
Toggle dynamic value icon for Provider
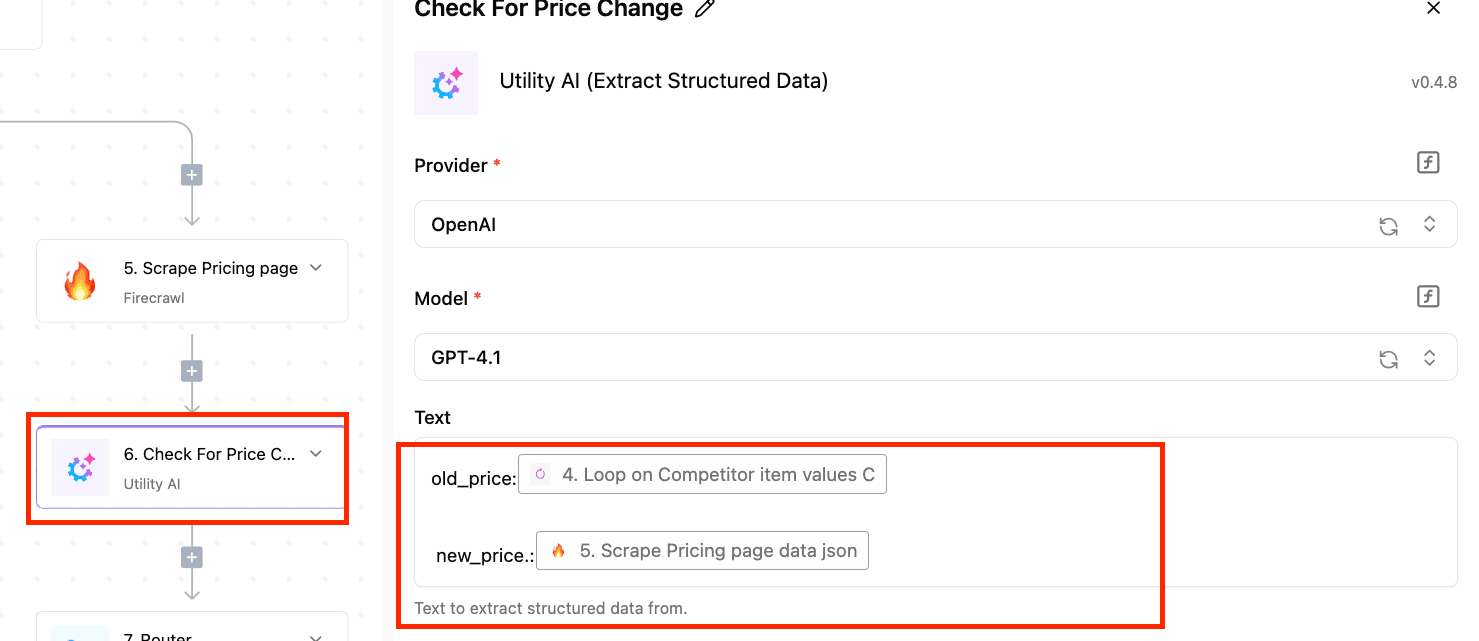point(1428,163)
